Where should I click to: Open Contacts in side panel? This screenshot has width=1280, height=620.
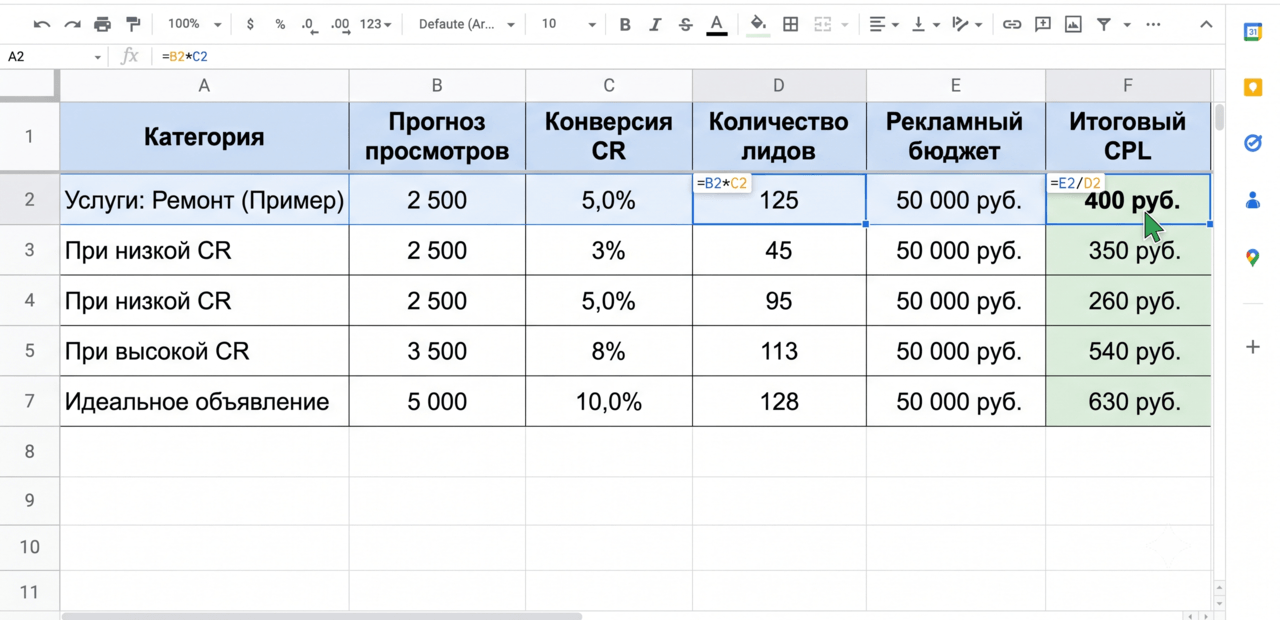1253,201
